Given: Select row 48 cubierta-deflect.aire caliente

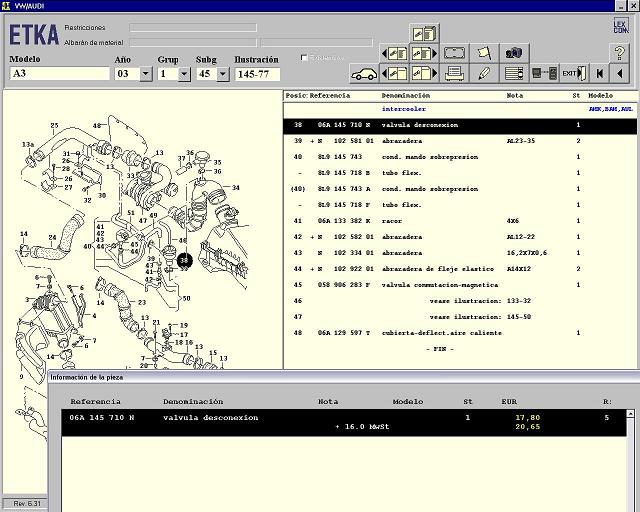Looking at the screenshot, I should pyautogui.click(x=460, y=333).
